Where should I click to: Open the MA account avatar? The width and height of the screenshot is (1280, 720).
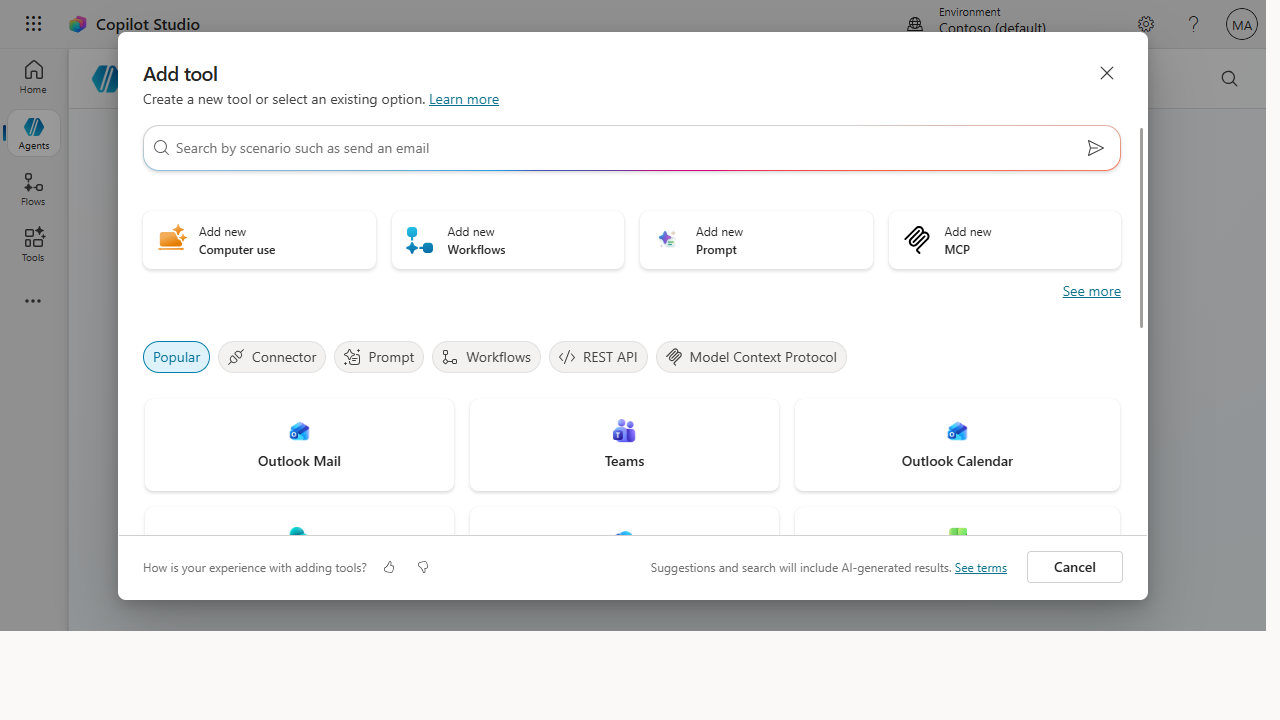1242,24
